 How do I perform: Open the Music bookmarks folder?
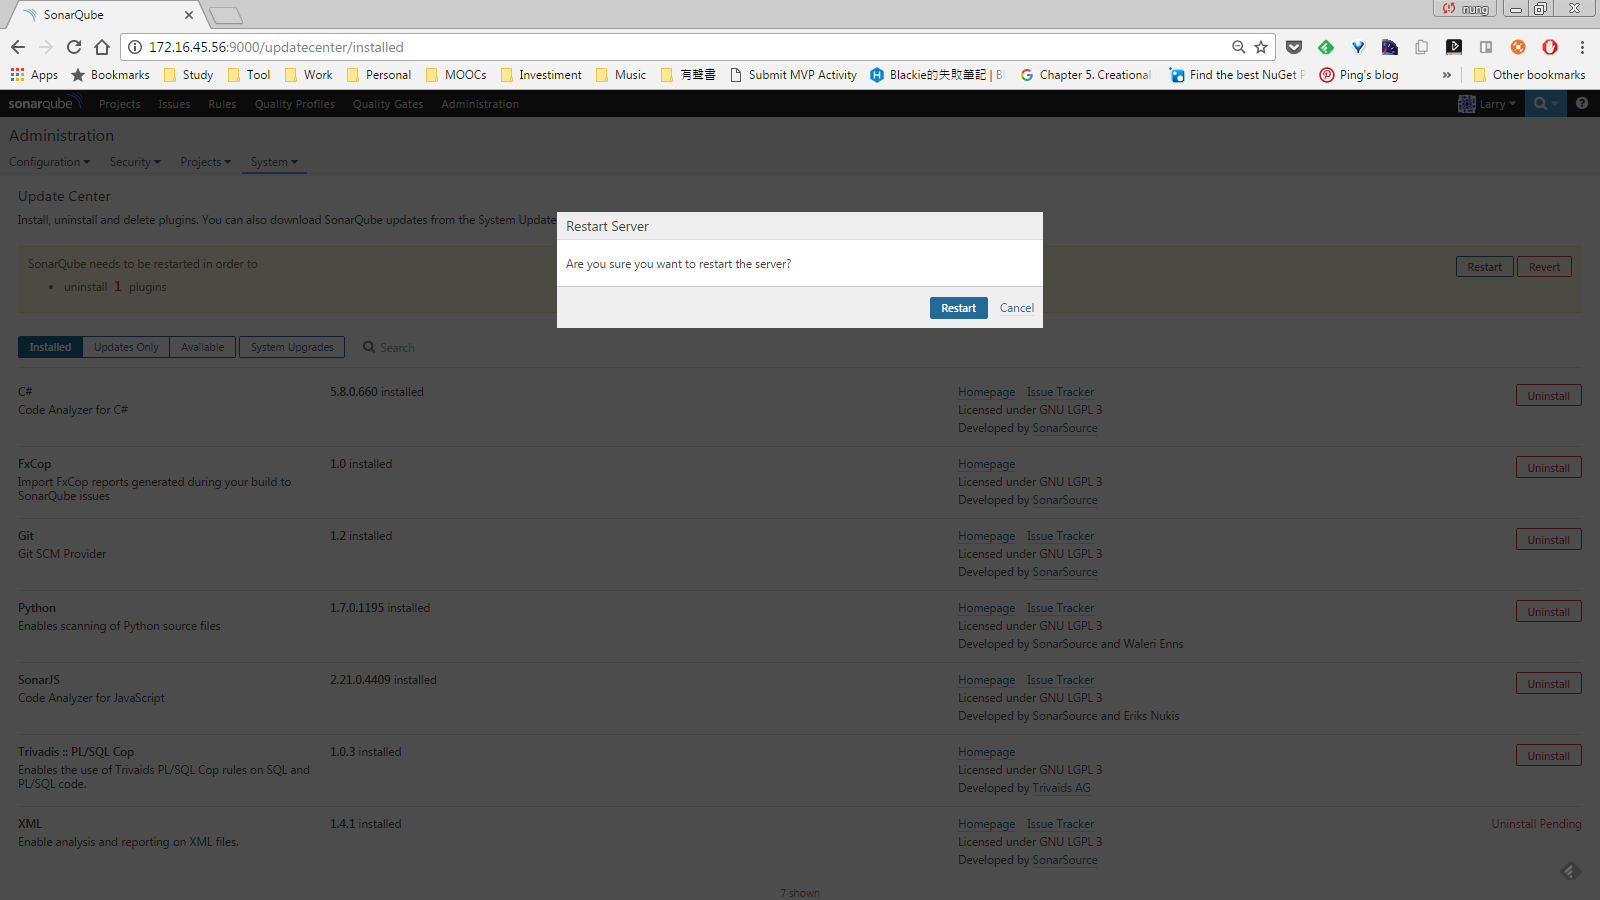click(620, 75)
